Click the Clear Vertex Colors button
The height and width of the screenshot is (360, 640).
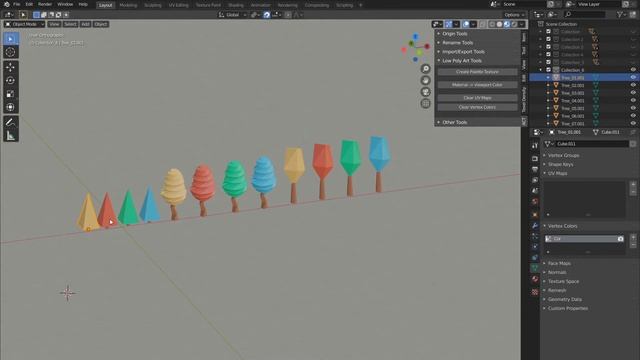[477, 107]
